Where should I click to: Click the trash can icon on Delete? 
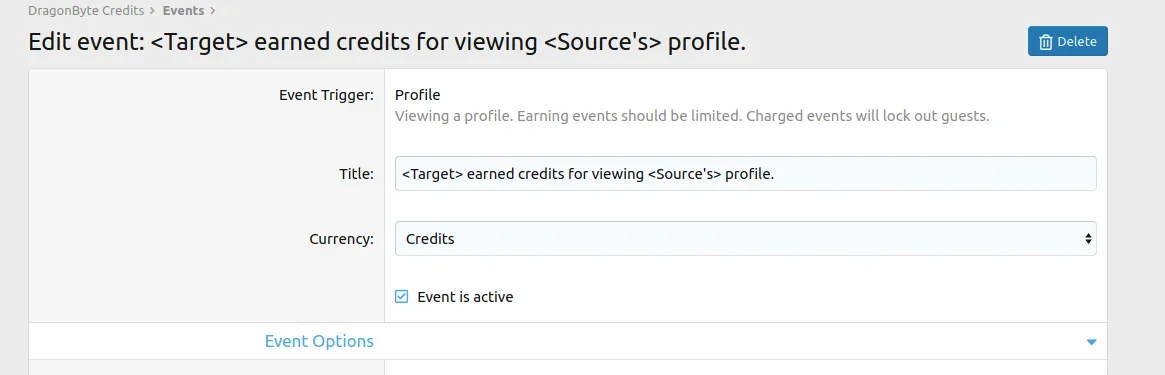[x=1045, y=42]
